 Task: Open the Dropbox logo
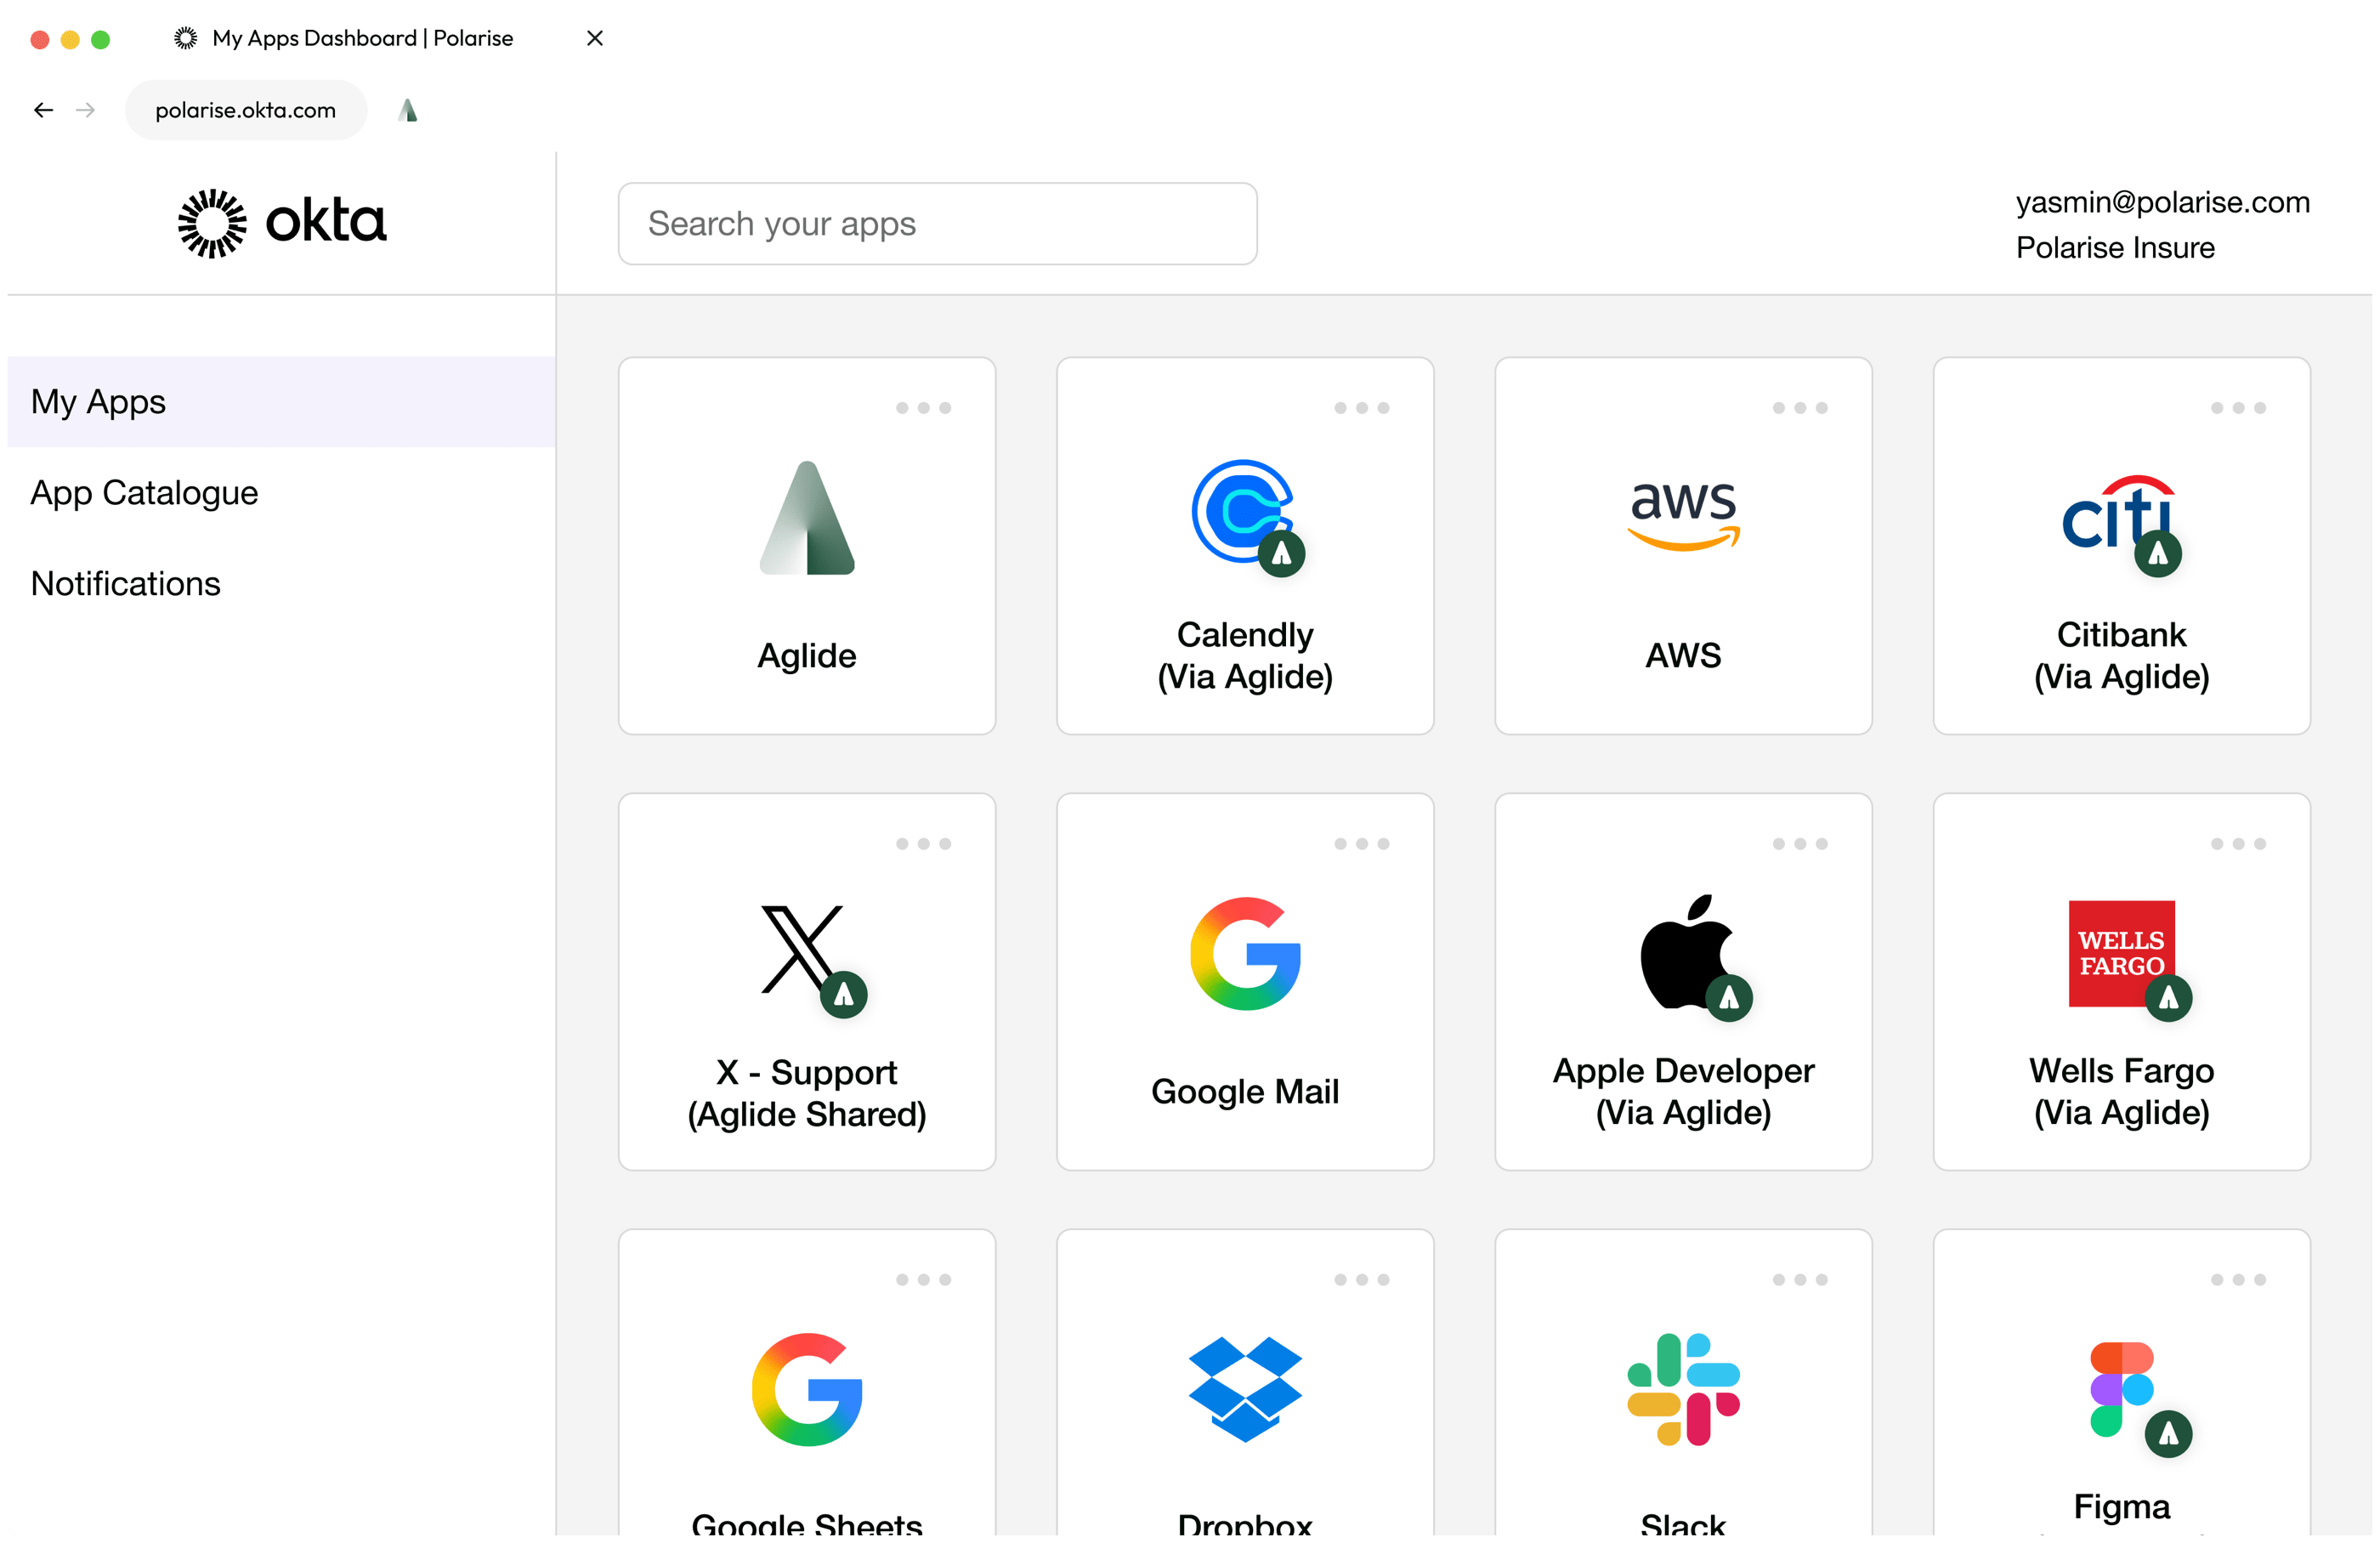[x=1245, y=1389]
